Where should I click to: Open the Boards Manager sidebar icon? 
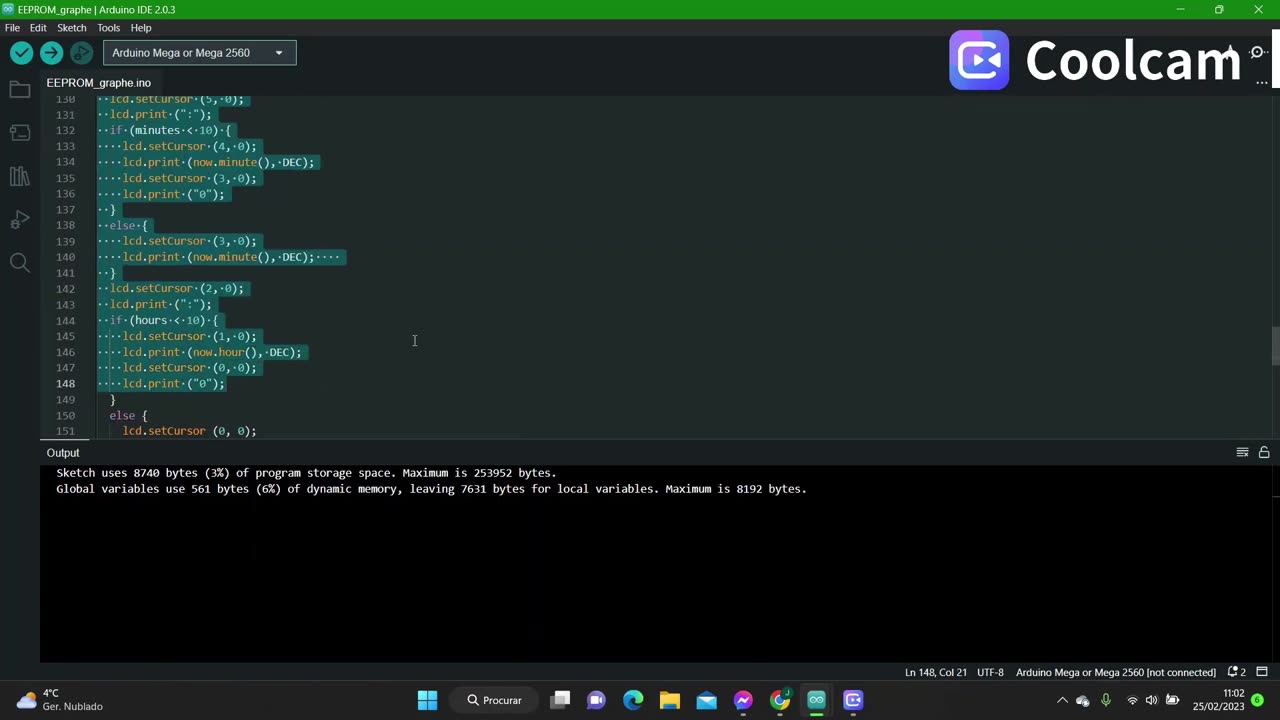pyautogui.click(x=19, y=133)
